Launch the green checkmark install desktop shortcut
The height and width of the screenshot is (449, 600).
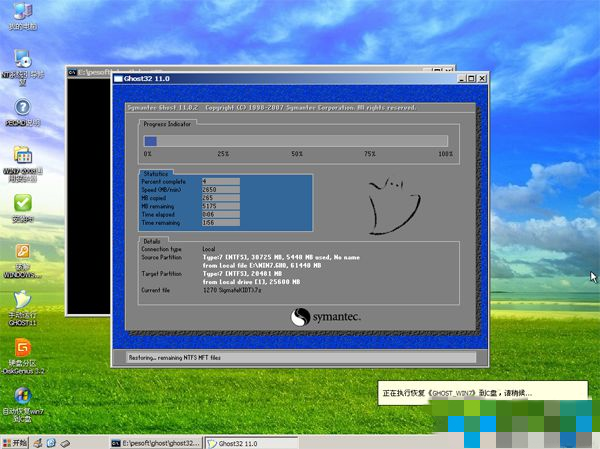(22, 205)
